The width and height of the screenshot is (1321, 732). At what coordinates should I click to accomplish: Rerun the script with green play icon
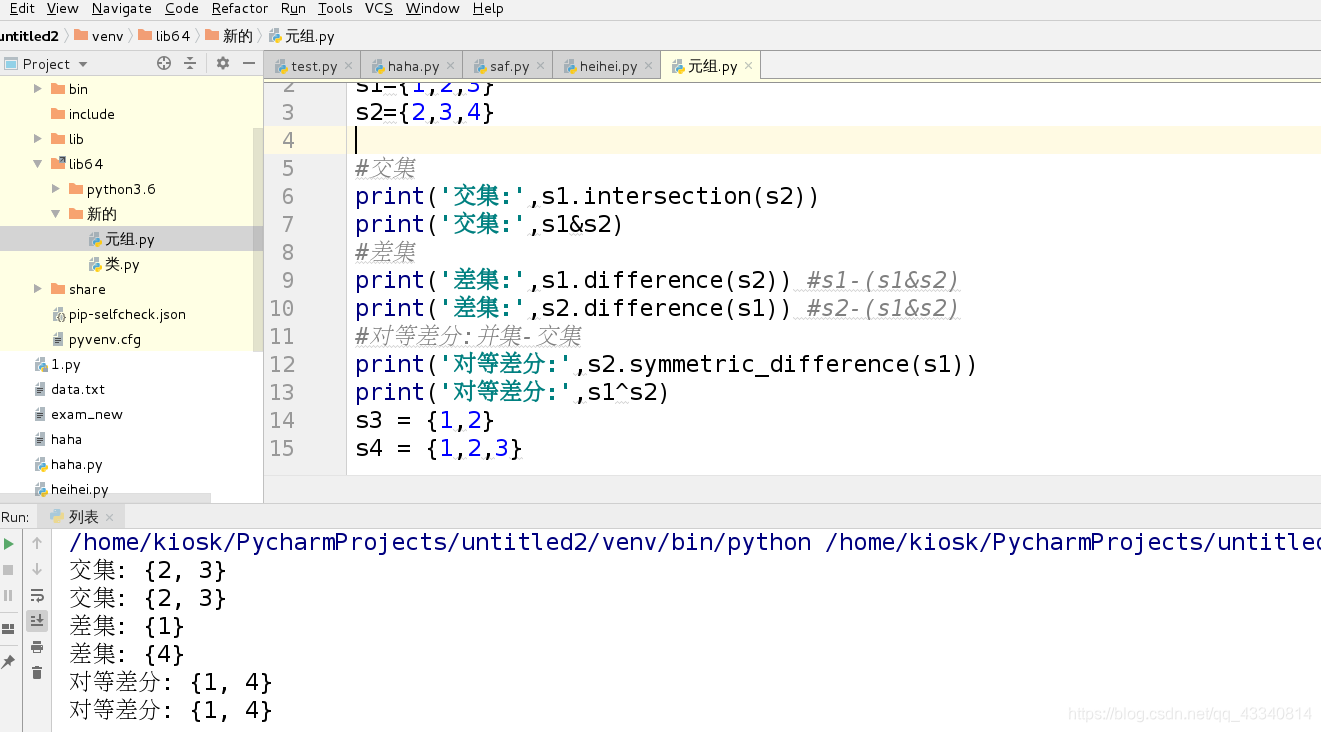point(9,544)
